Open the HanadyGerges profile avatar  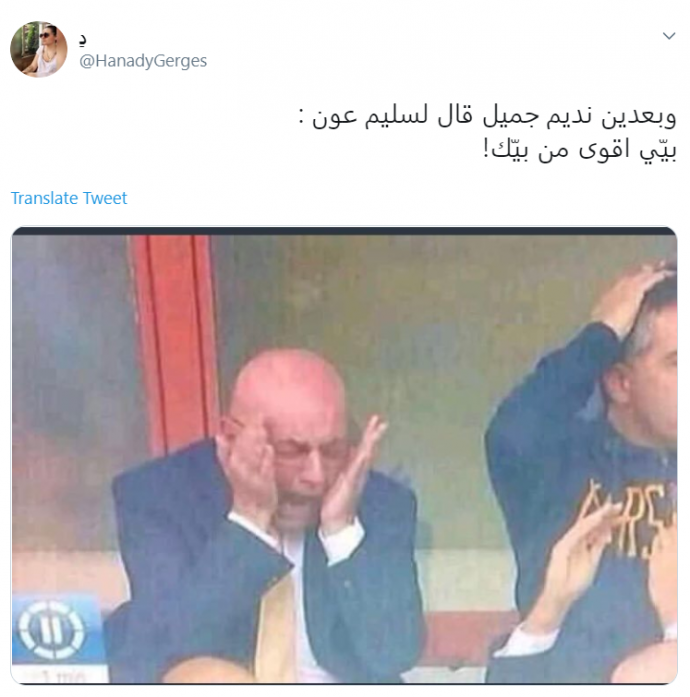[x=39, y=49]
